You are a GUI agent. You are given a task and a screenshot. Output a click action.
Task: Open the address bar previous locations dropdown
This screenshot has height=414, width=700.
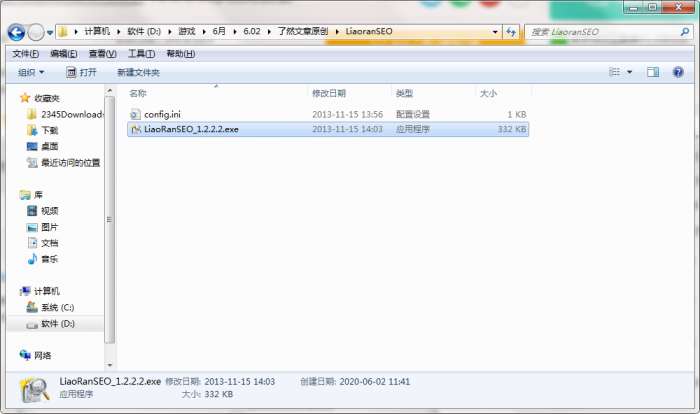[495, 32]
